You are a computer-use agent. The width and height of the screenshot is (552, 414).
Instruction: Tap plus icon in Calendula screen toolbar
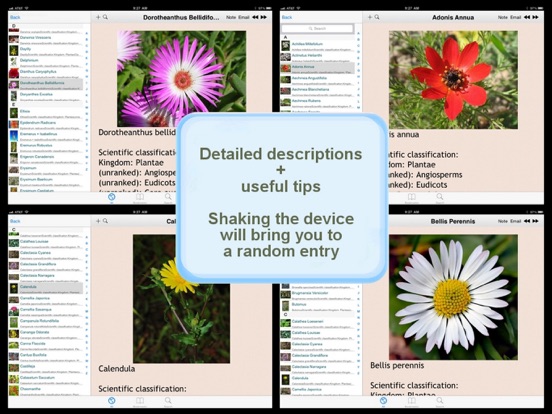(98, 221)
